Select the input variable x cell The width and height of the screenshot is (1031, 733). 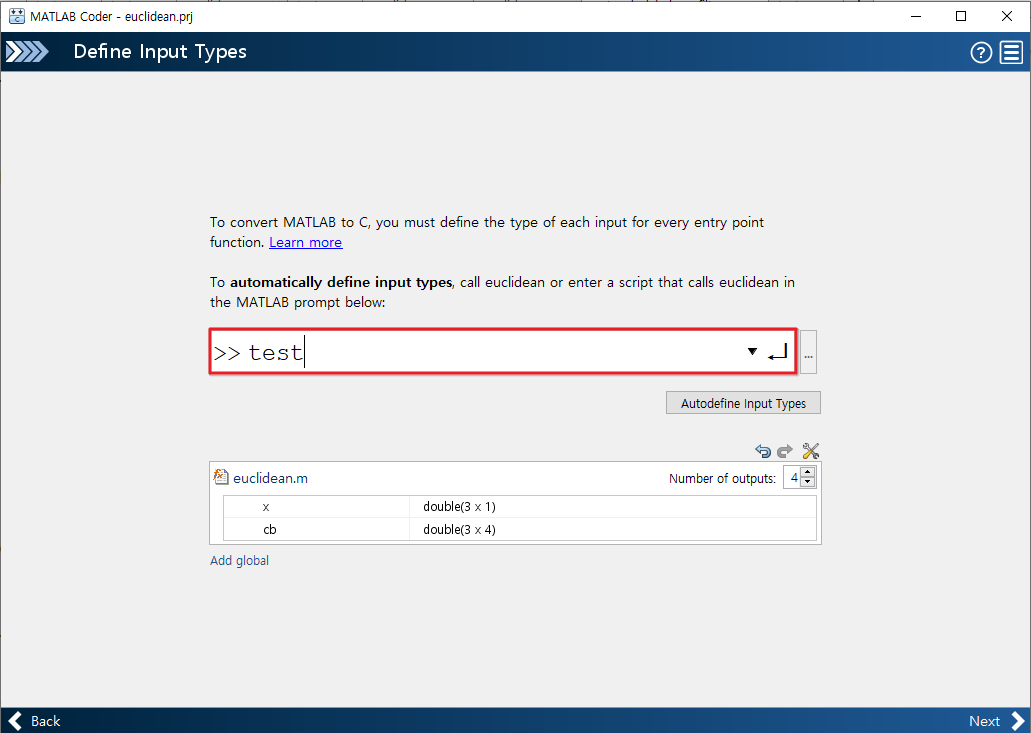[x=316, y=507]
